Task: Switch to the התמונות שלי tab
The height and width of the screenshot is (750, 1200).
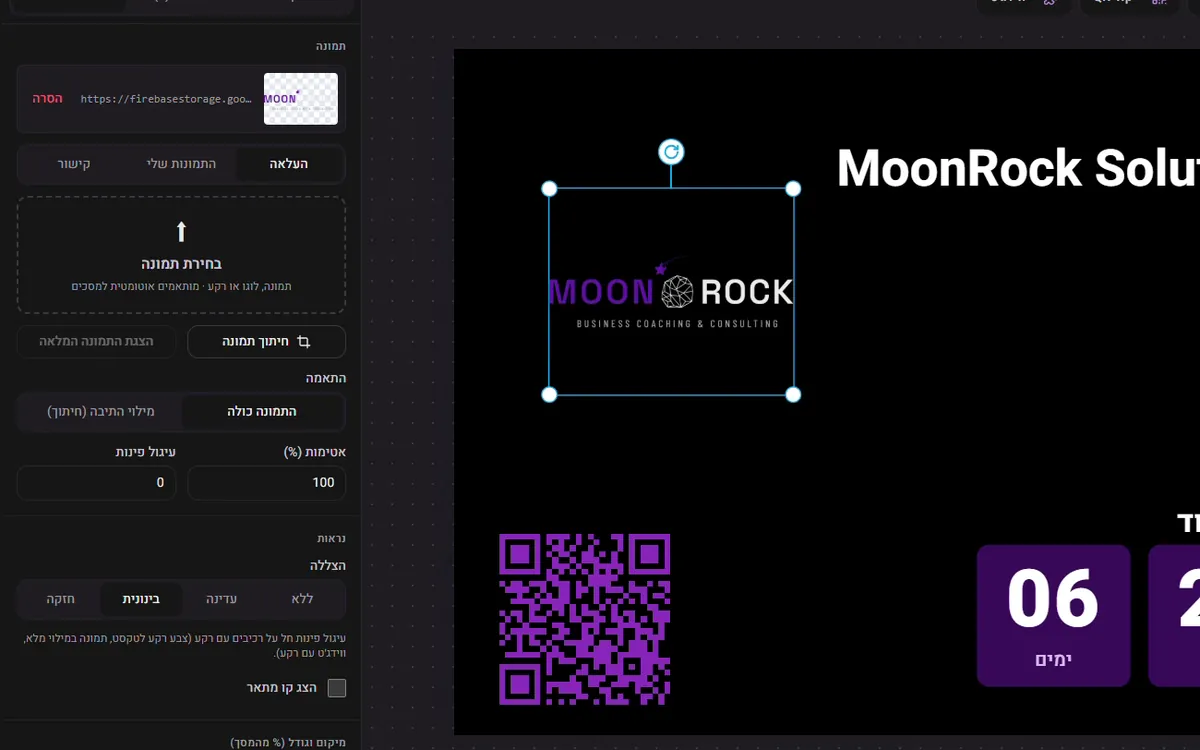Action: [x=182, y=163]
